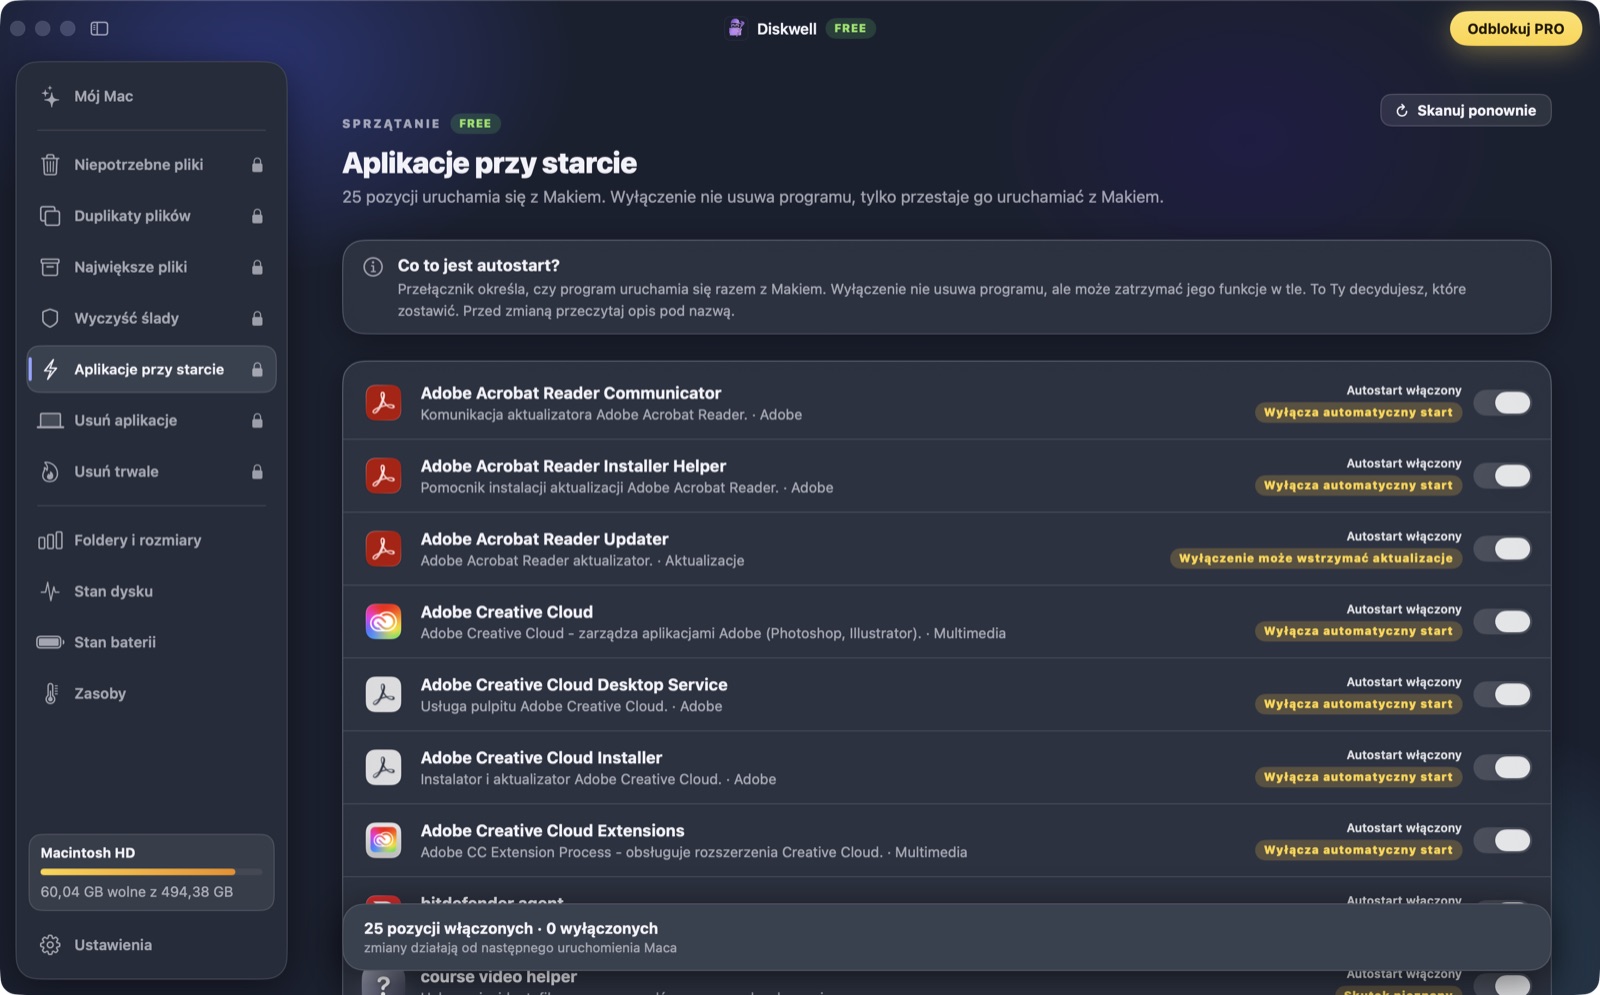Image resolution: width=1600 pixels, height=995 pixels.
Task: Click Macintosh HD storage usage bar
Action: [x=152, y=872]
